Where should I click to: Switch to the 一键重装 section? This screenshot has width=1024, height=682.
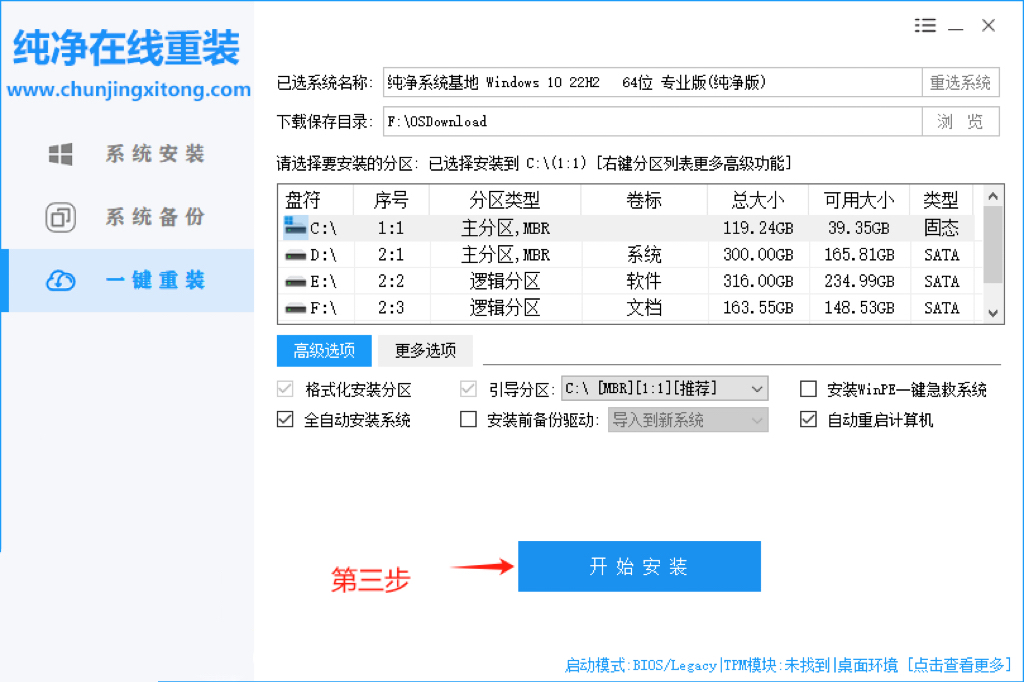click(x=127, y=280)
